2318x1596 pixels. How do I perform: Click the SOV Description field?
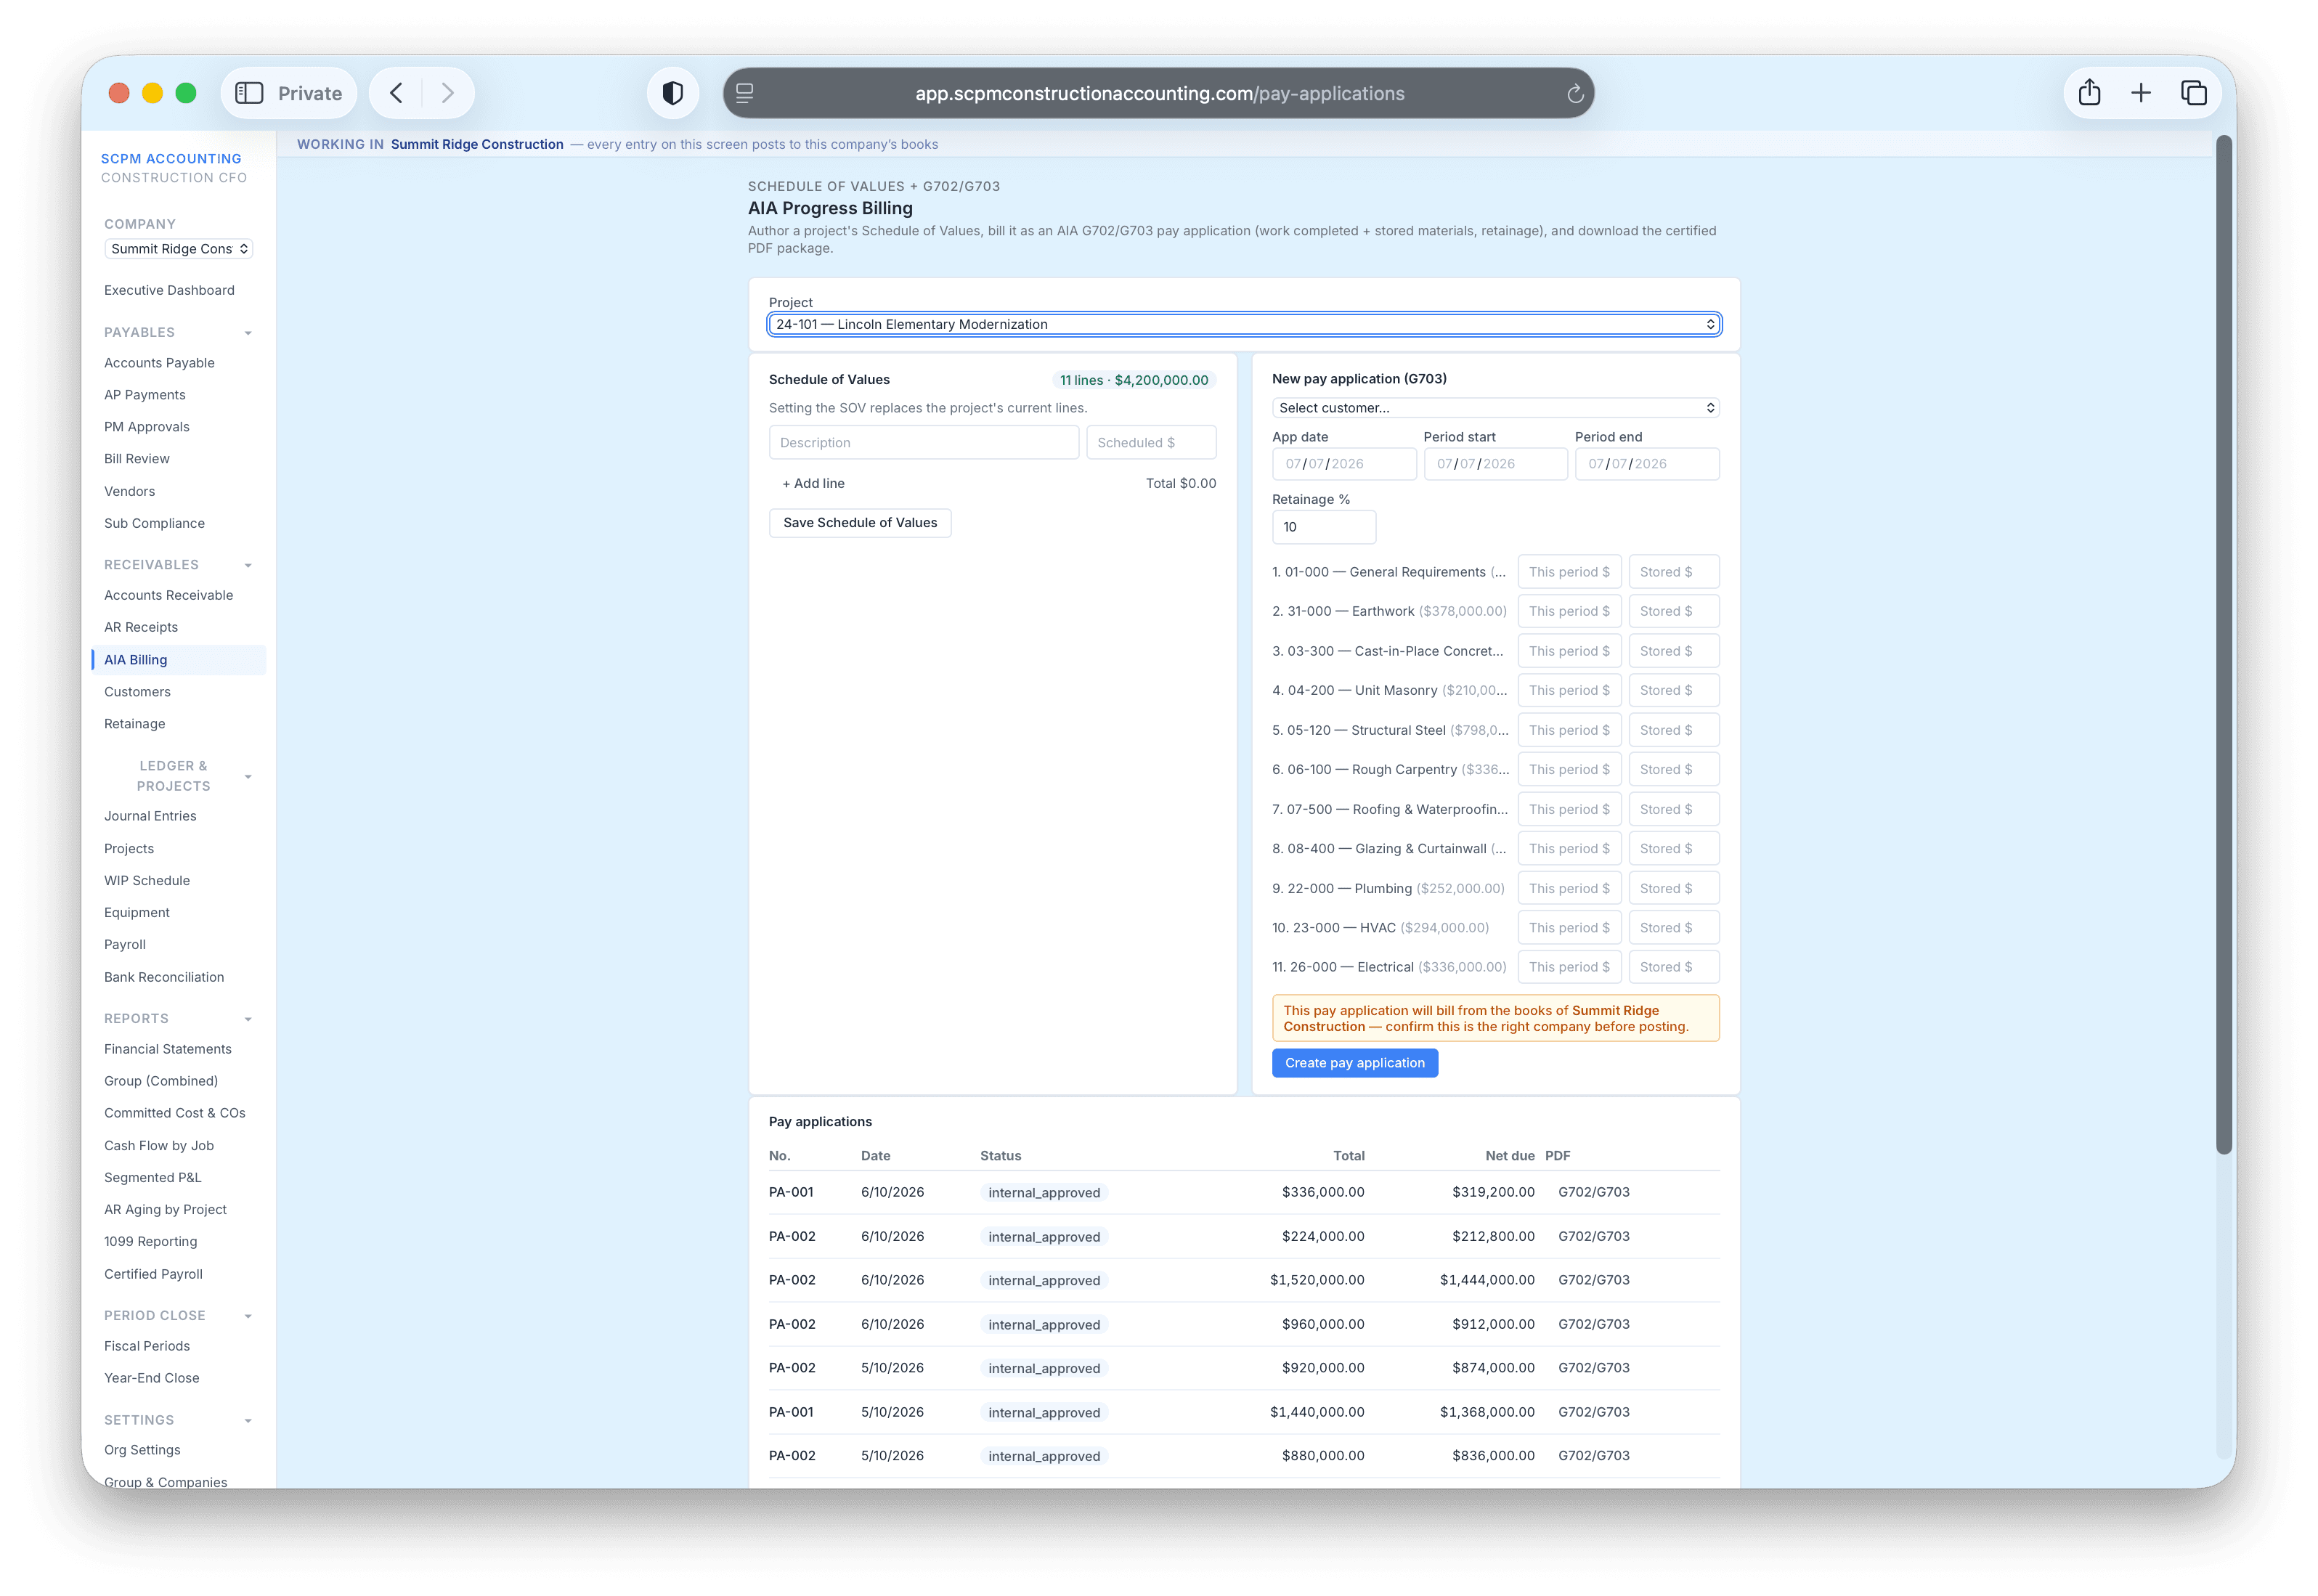(x=923, y=443)
